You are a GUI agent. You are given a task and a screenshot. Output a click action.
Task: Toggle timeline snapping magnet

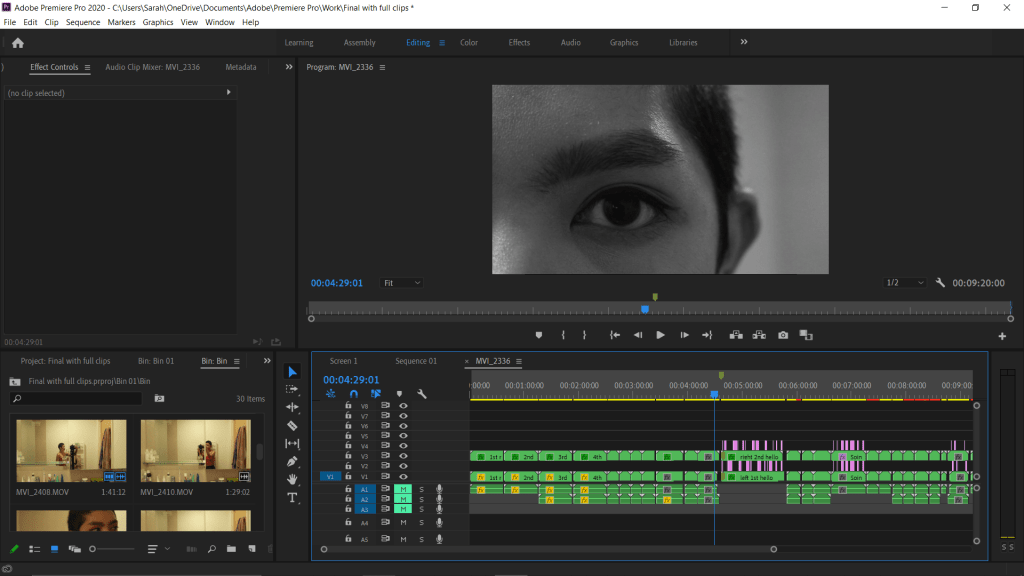click(x=353, y=394)
